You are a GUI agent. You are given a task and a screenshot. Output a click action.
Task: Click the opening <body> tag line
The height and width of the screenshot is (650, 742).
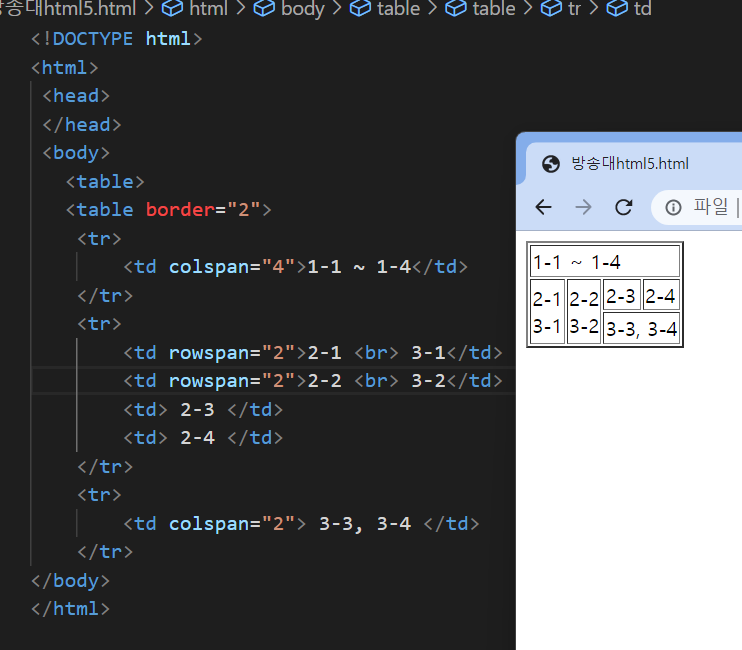coord(76,153)
